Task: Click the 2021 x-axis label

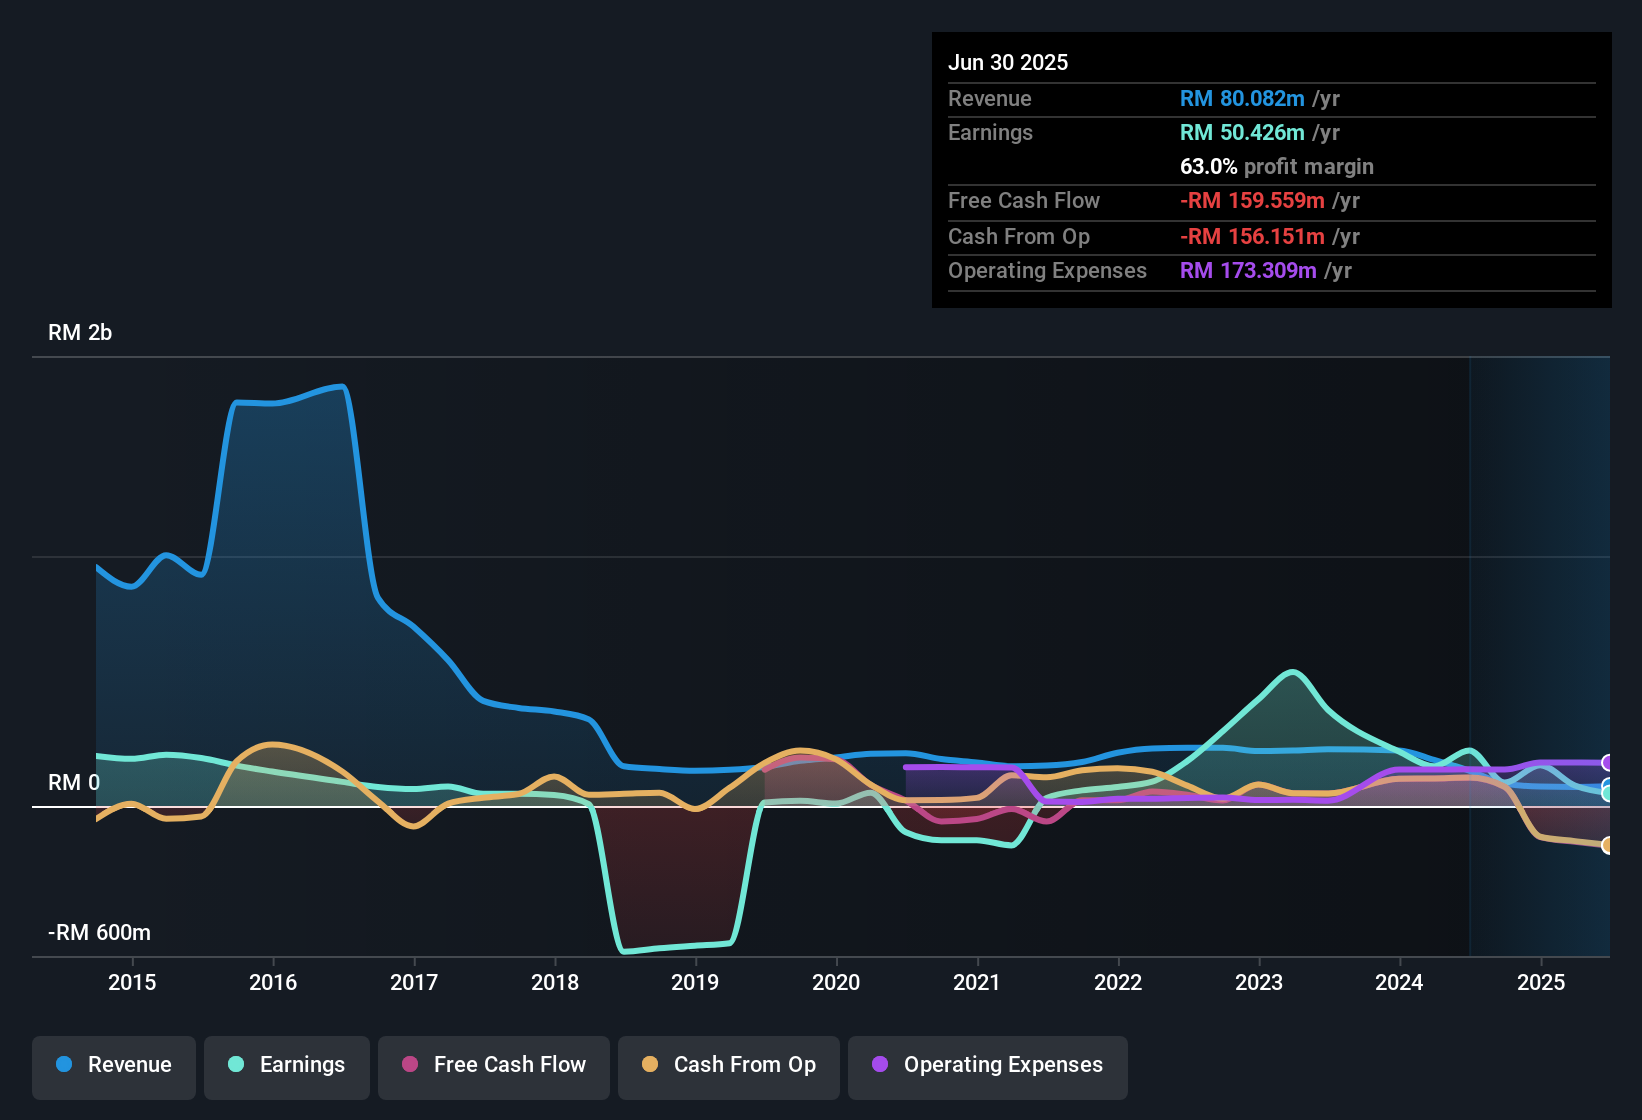Action: pyautogui.click(x=977, y=982)
